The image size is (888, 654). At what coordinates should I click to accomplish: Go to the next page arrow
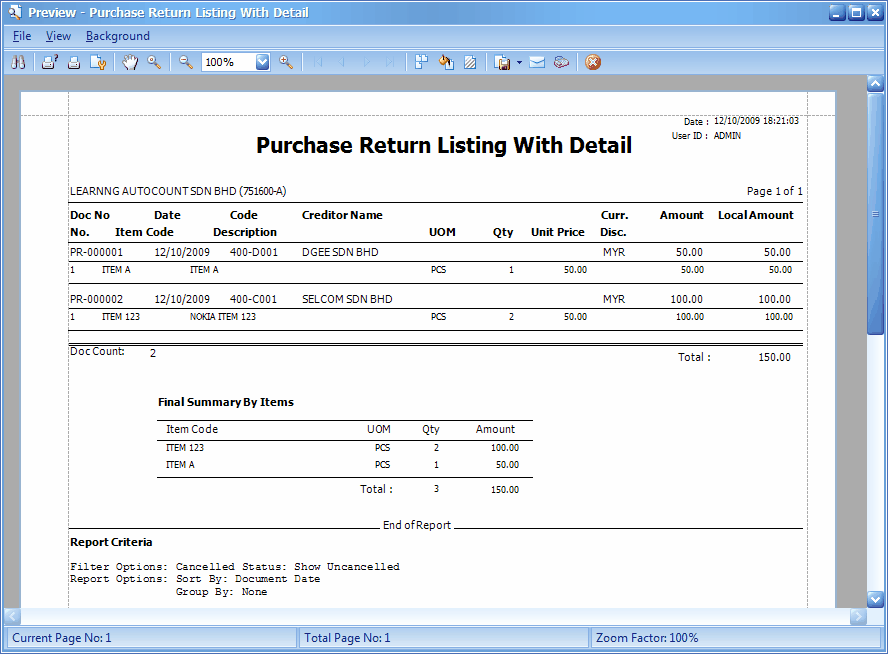click(x=366, y=62)
